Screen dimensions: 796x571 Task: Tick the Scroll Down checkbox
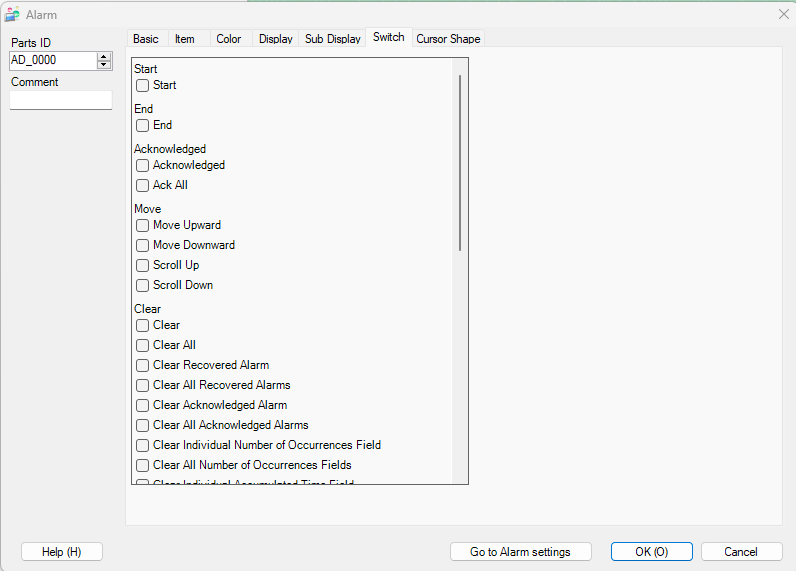tap(143, 285)
